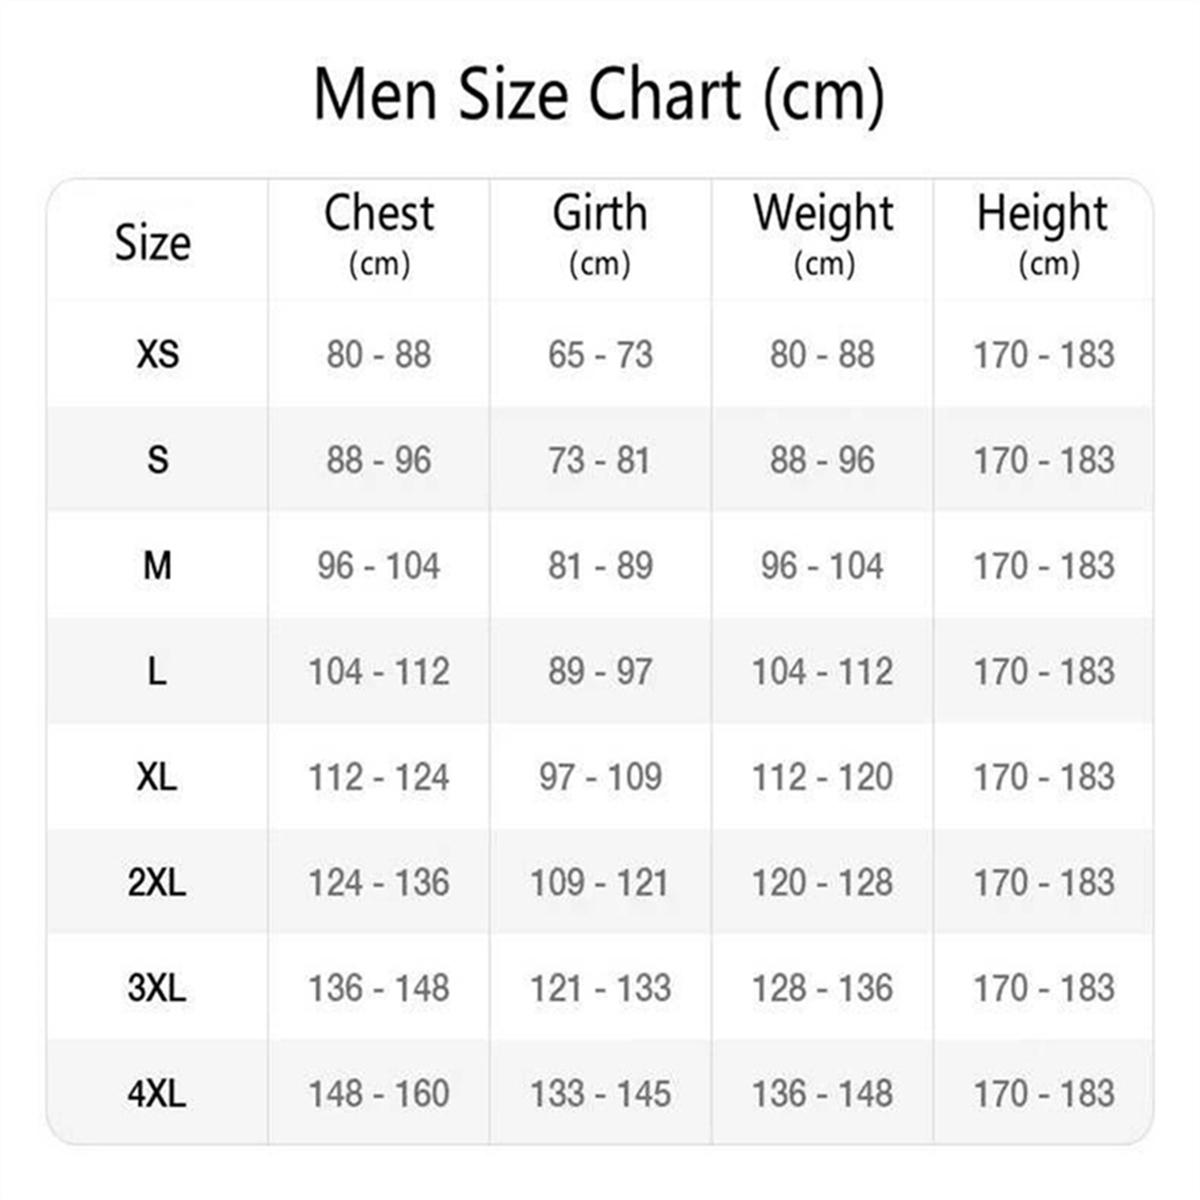Select the L size row label

pos(157,672)
